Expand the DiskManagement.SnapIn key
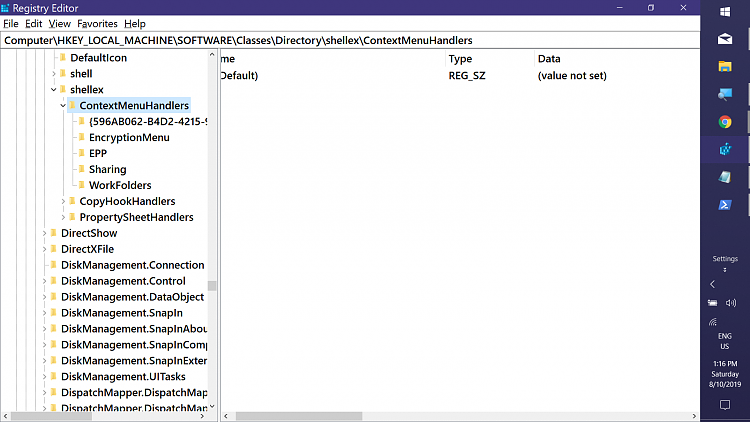 tap(44, 313)
